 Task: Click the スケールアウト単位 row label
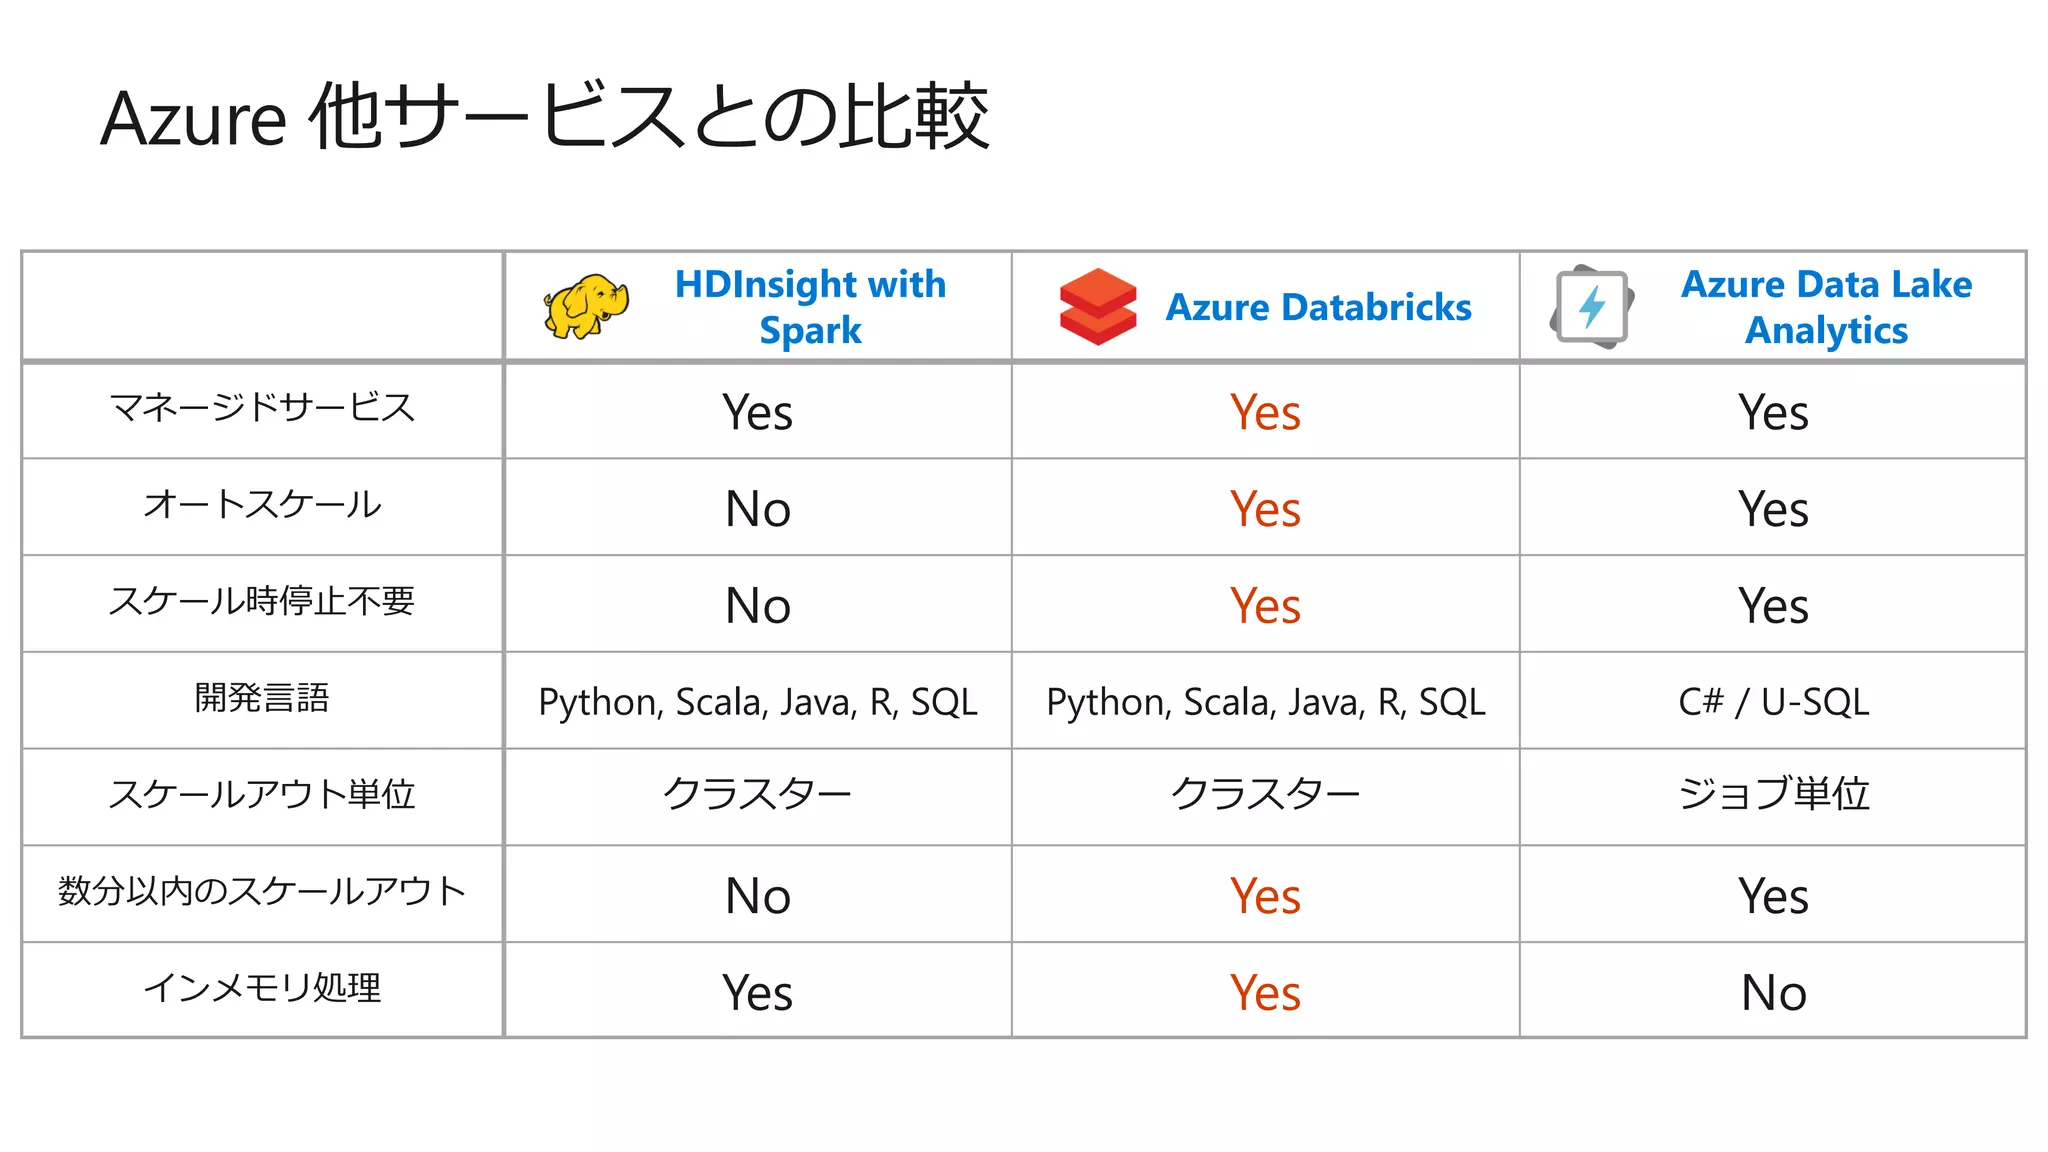click(x=262, y=794)
